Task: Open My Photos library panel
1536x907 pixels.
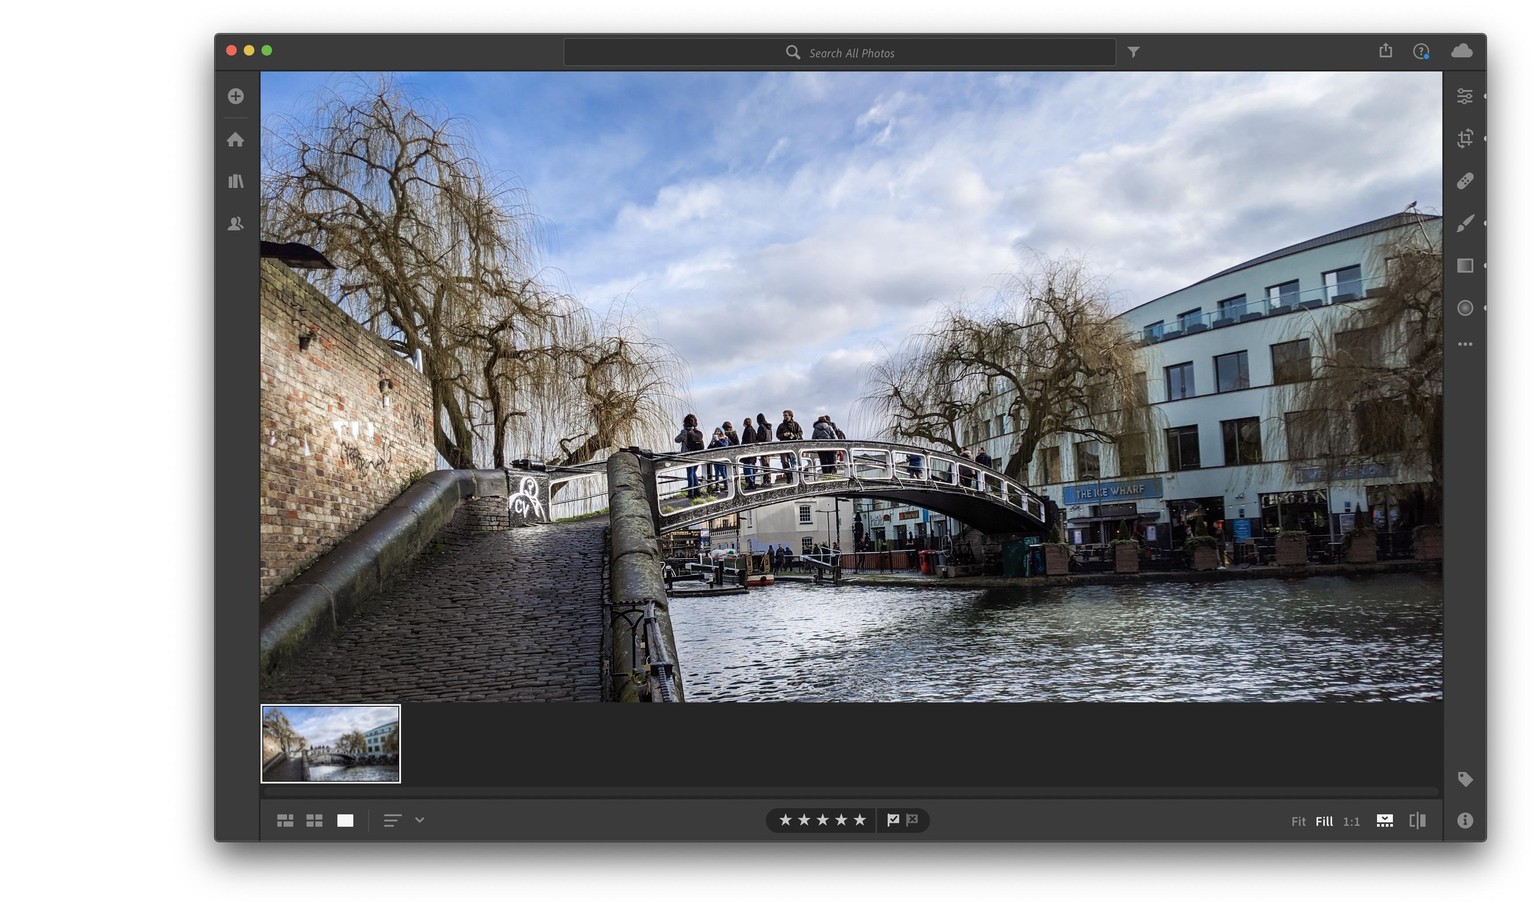Action: point(236,181)
